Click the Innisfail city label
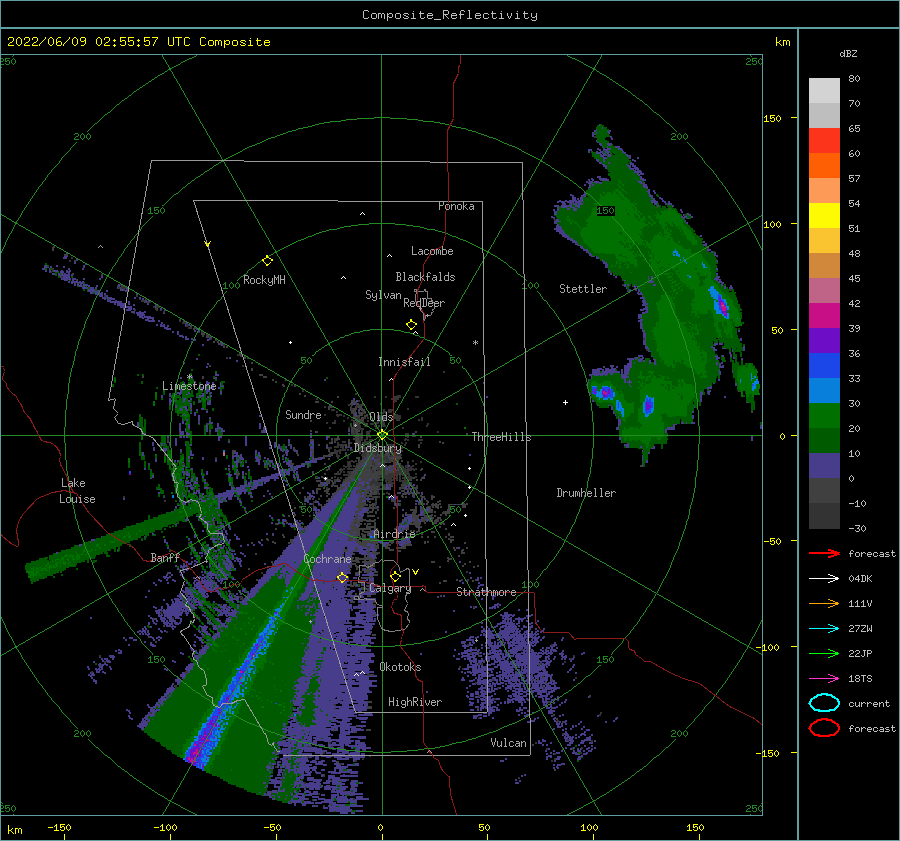 tap(404, 362)
